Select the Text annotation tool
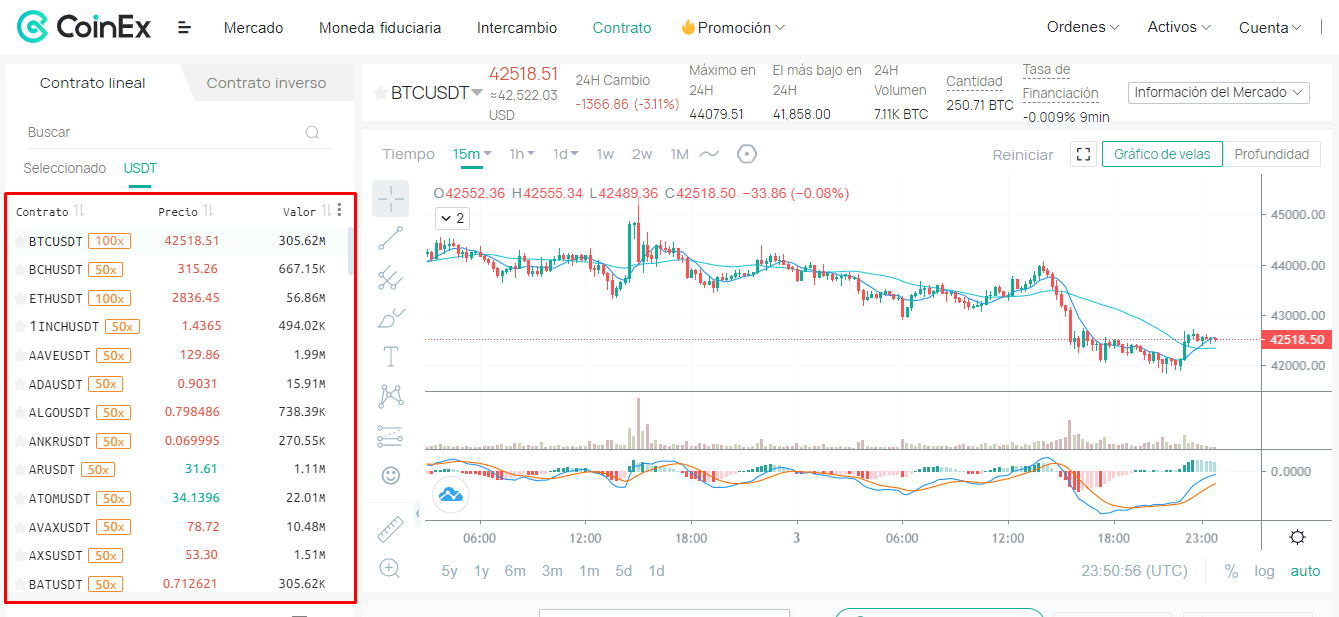 pyautogui.click(x=391, y=357)
